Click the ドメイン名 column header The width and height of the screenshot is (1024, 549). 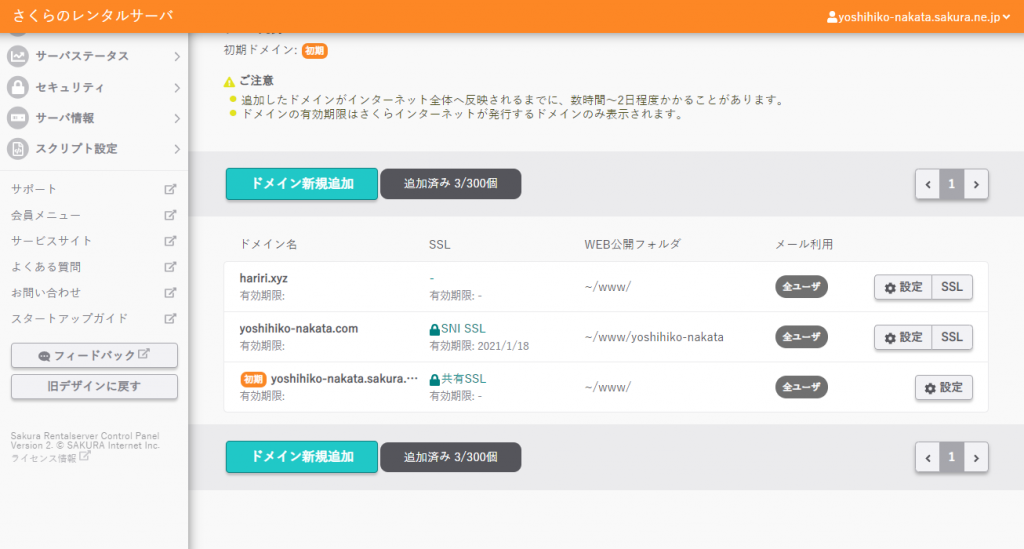tap(268, 244)
